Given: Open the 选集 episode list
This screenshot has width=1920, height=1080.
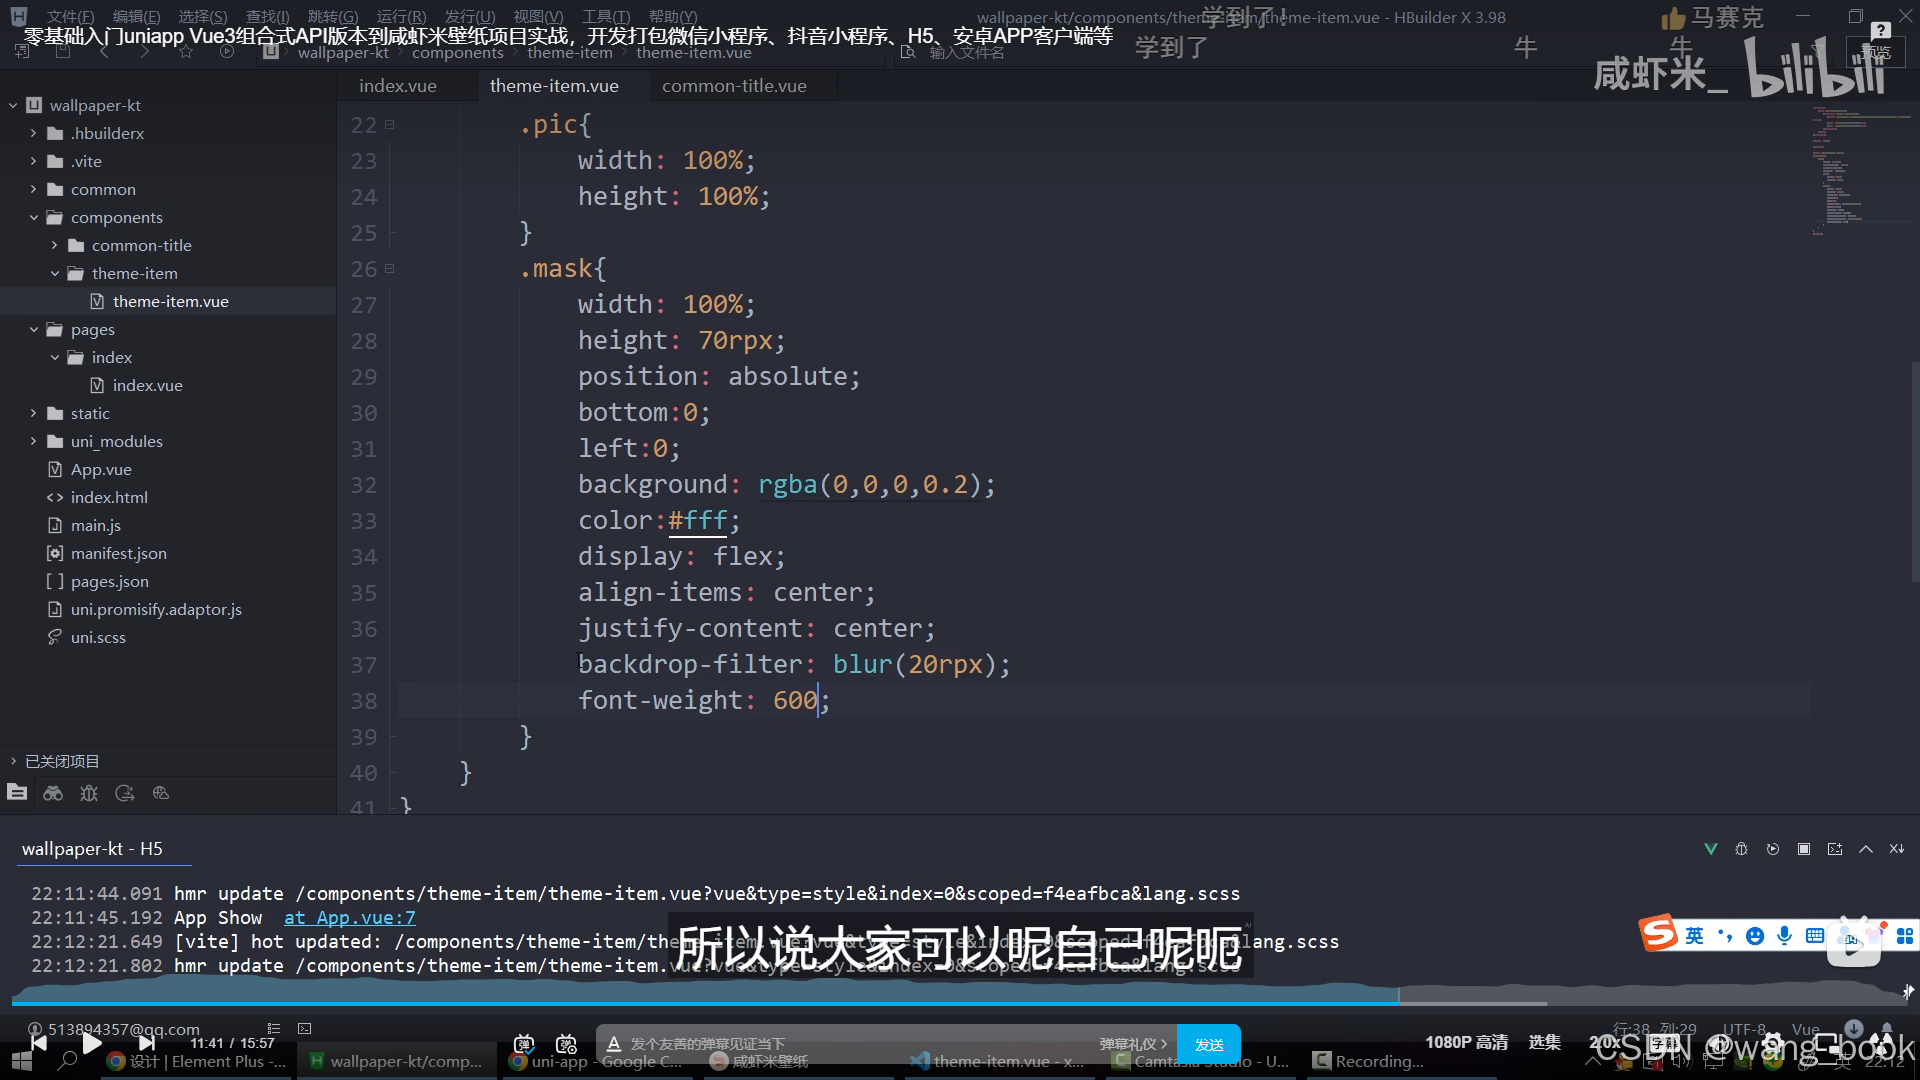Looking at the screenshot, I should 1545,1042.
